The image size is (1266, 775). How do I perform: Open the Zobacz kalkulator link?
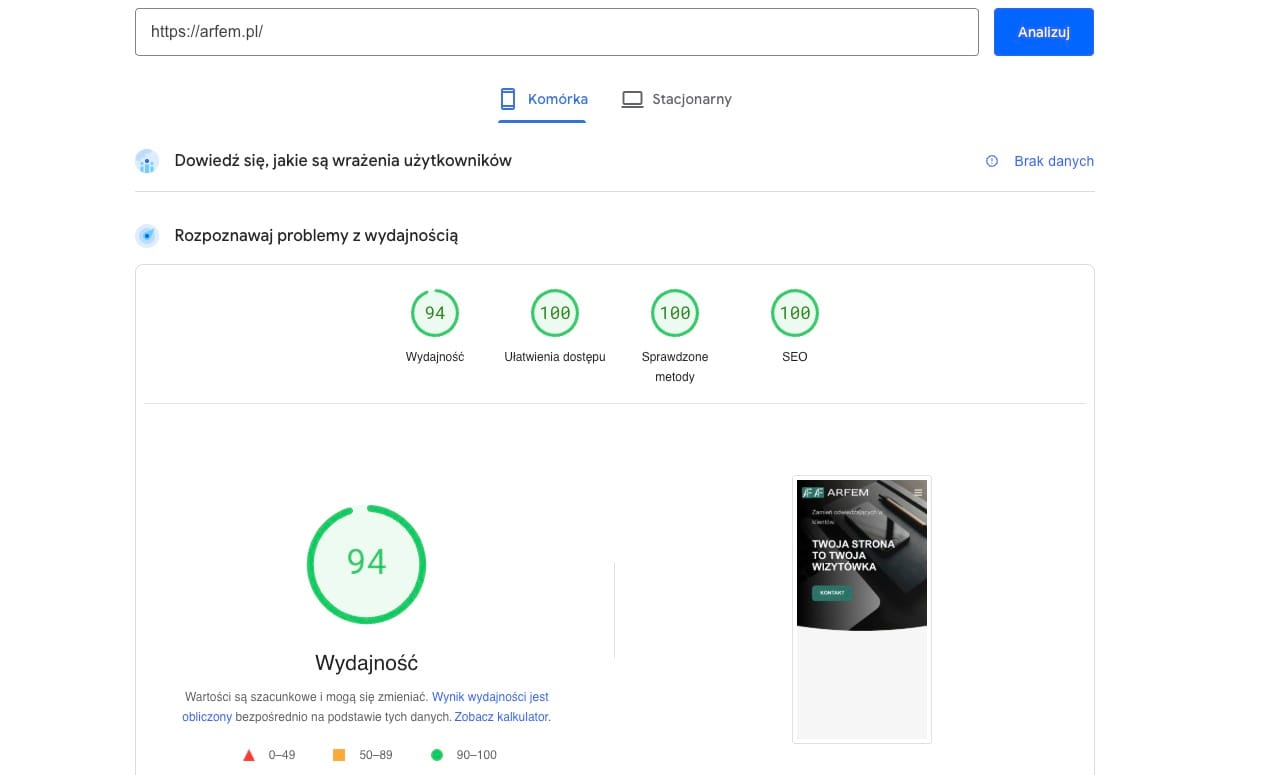[501, 717]
